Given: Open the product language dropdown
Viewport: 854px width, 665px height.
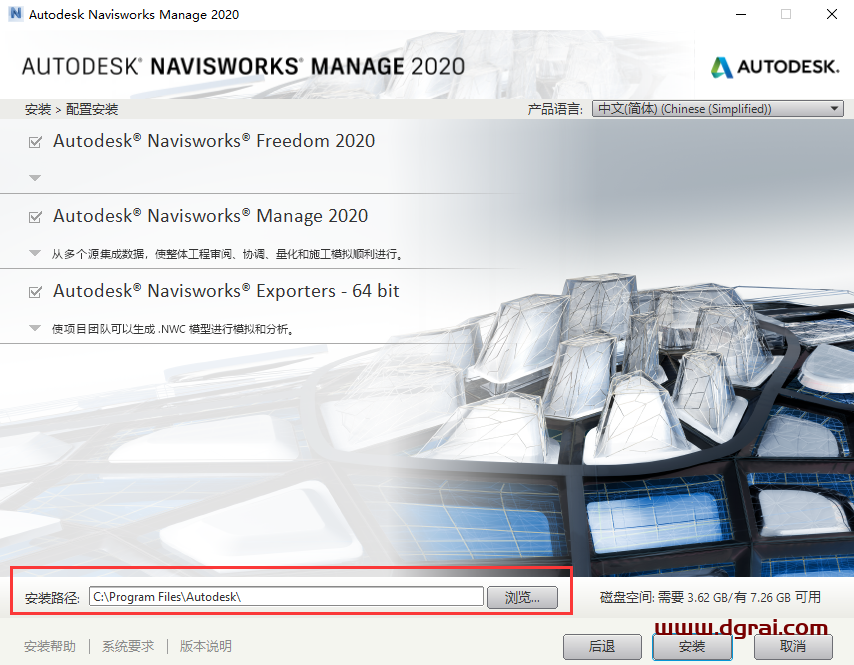Looking at the screenshot, I should pyautogui.click(x=717, y=108).
